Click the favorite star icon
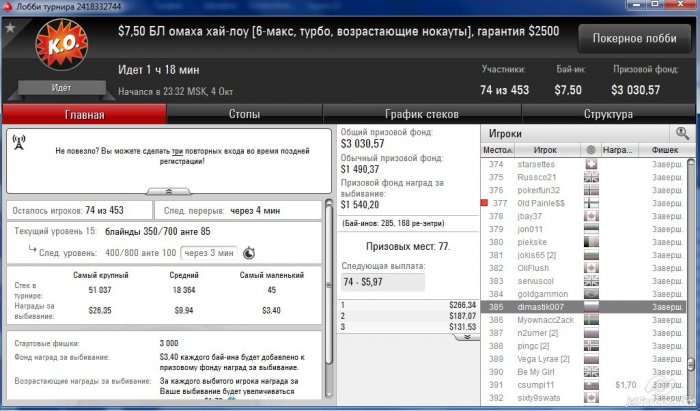 10,27
